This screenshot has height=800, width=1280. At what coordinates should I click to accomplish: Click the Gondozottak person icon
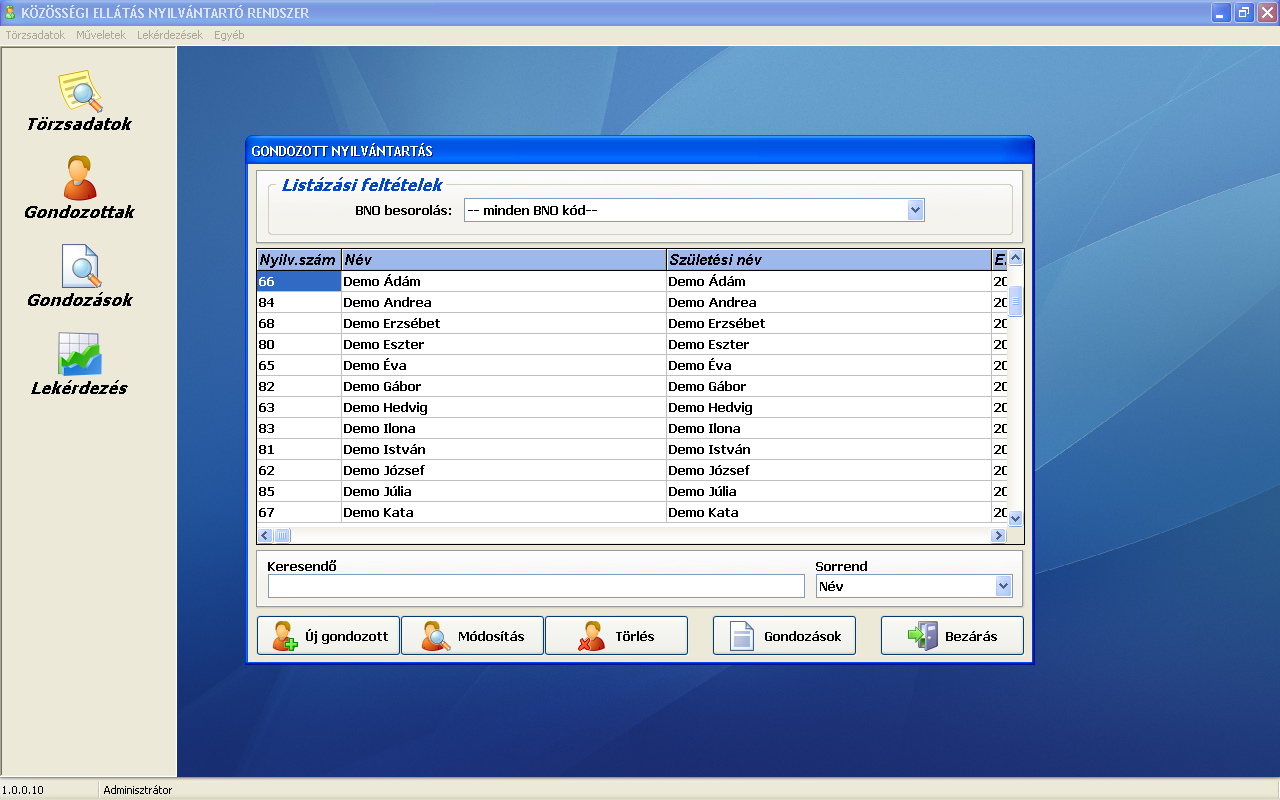coord(80,180)
